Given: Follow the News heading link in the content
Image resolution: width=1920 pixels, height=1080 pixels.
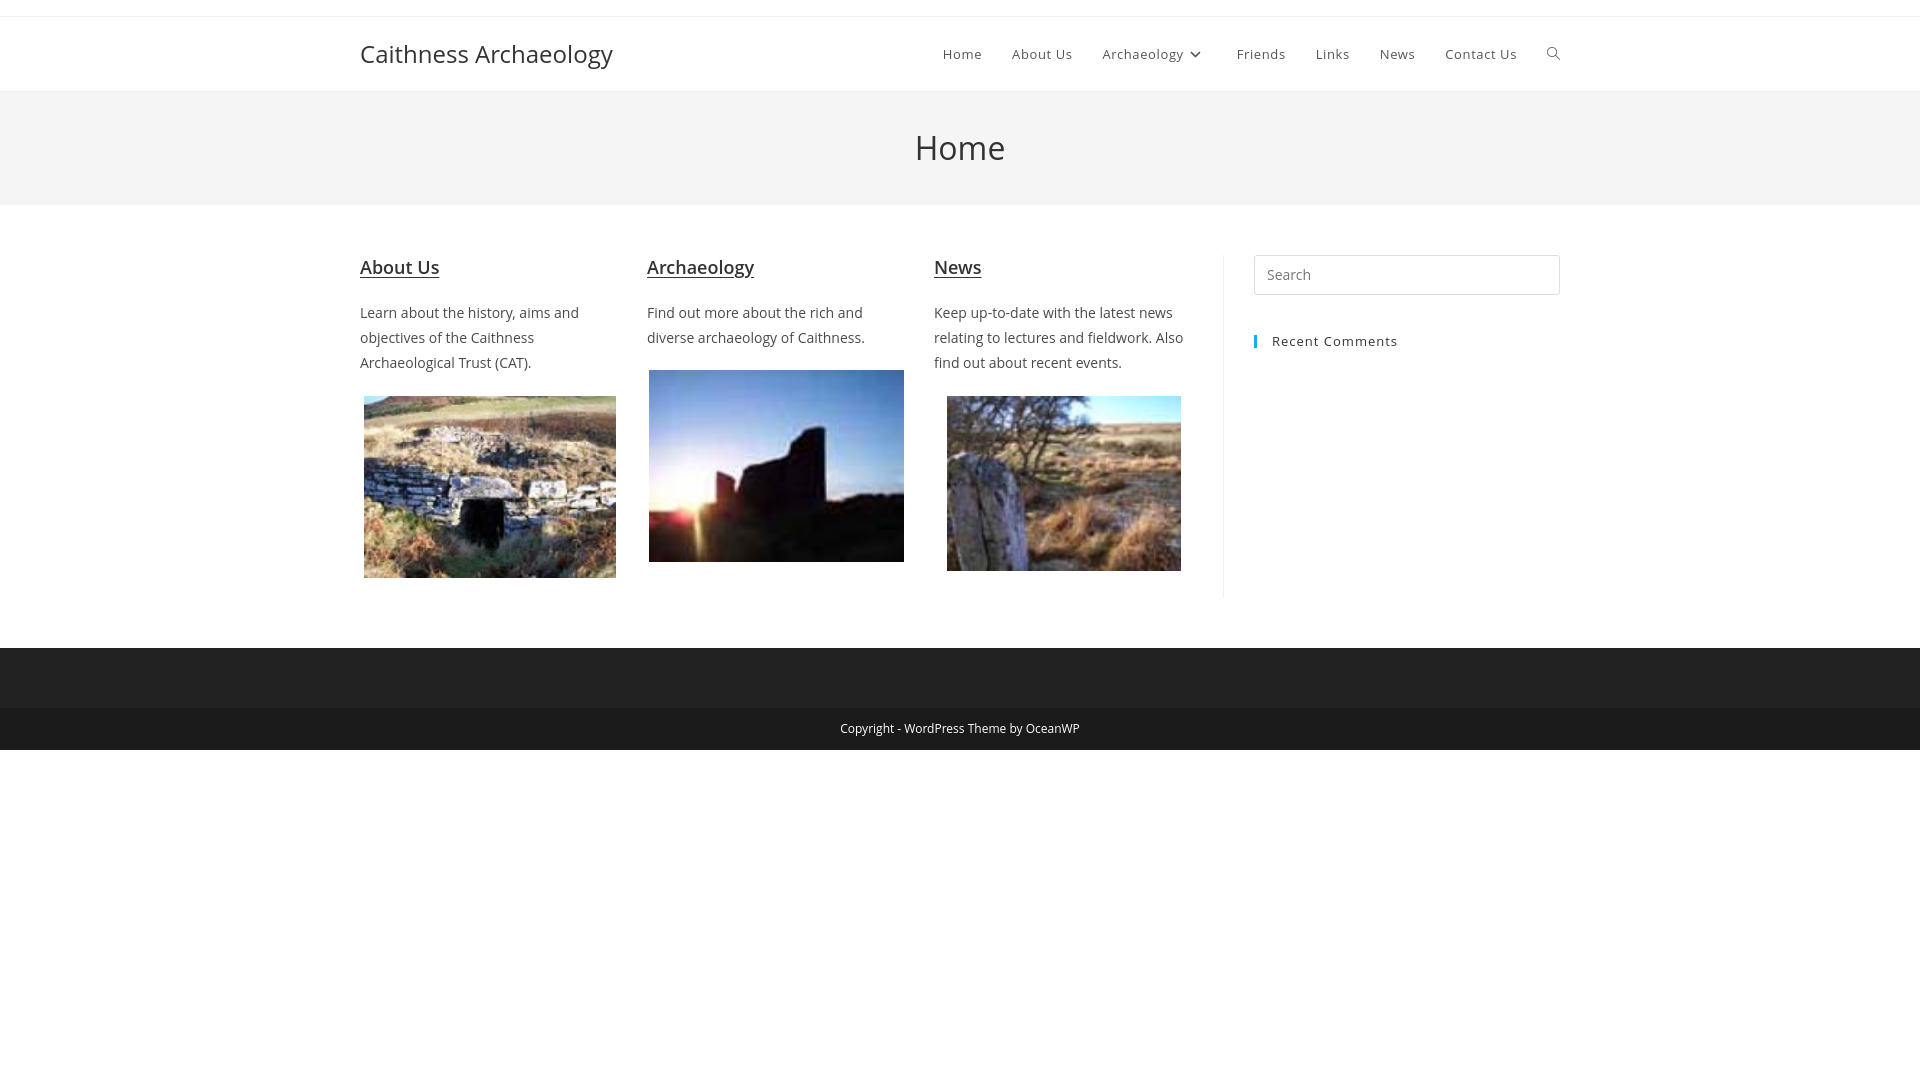Looking at the screenshot, I should [957, 267].
